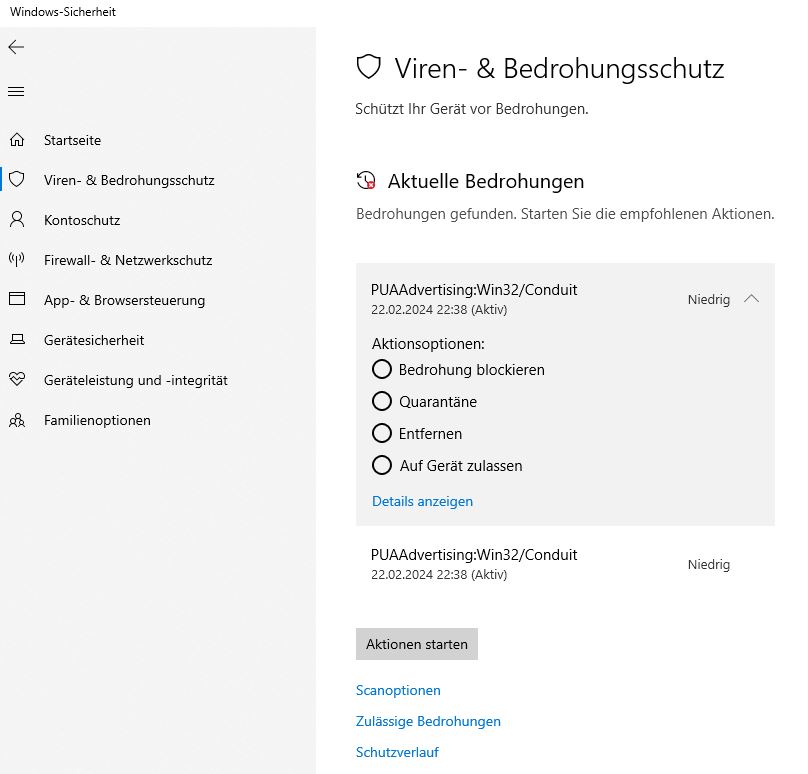Click the back arrow icon

click(x=16, y=47)
